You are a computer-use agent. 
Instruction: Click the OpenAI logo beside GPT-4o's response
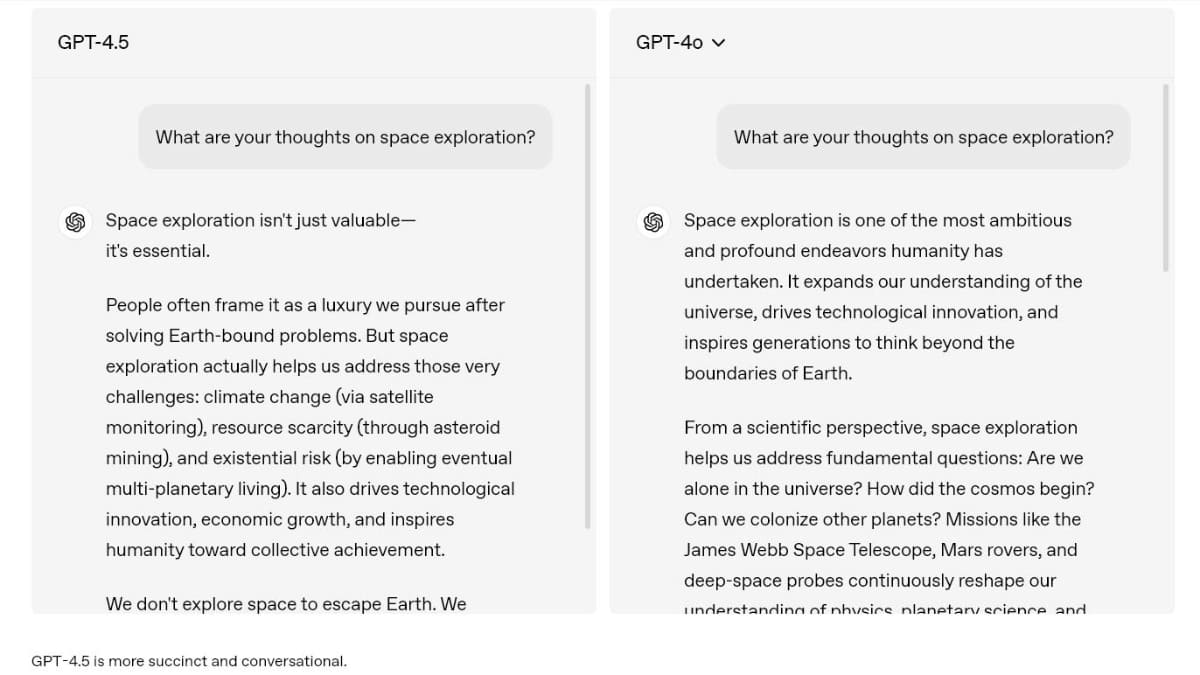tap(653, 222)
